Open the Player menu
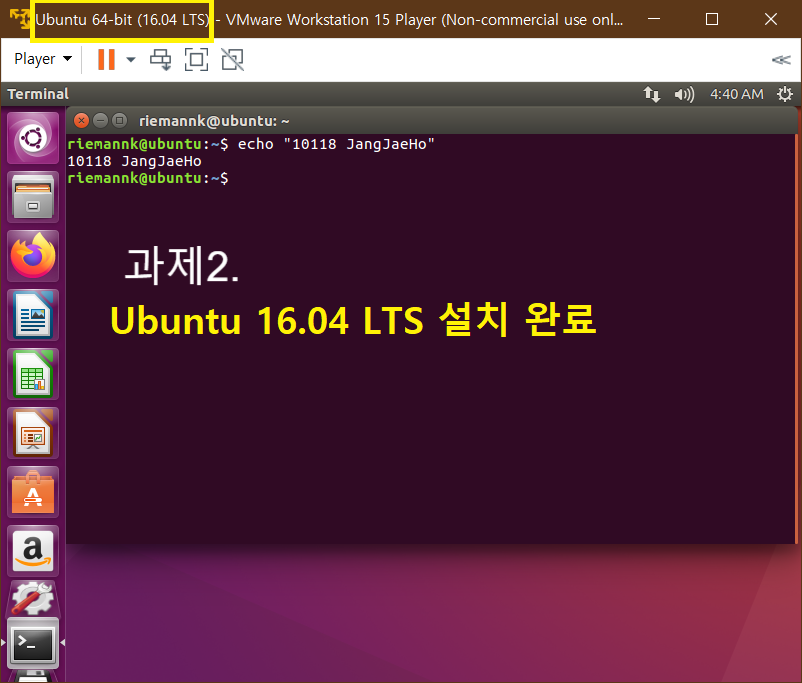Viewport: 802px width, 683px height. coord(43,59)
